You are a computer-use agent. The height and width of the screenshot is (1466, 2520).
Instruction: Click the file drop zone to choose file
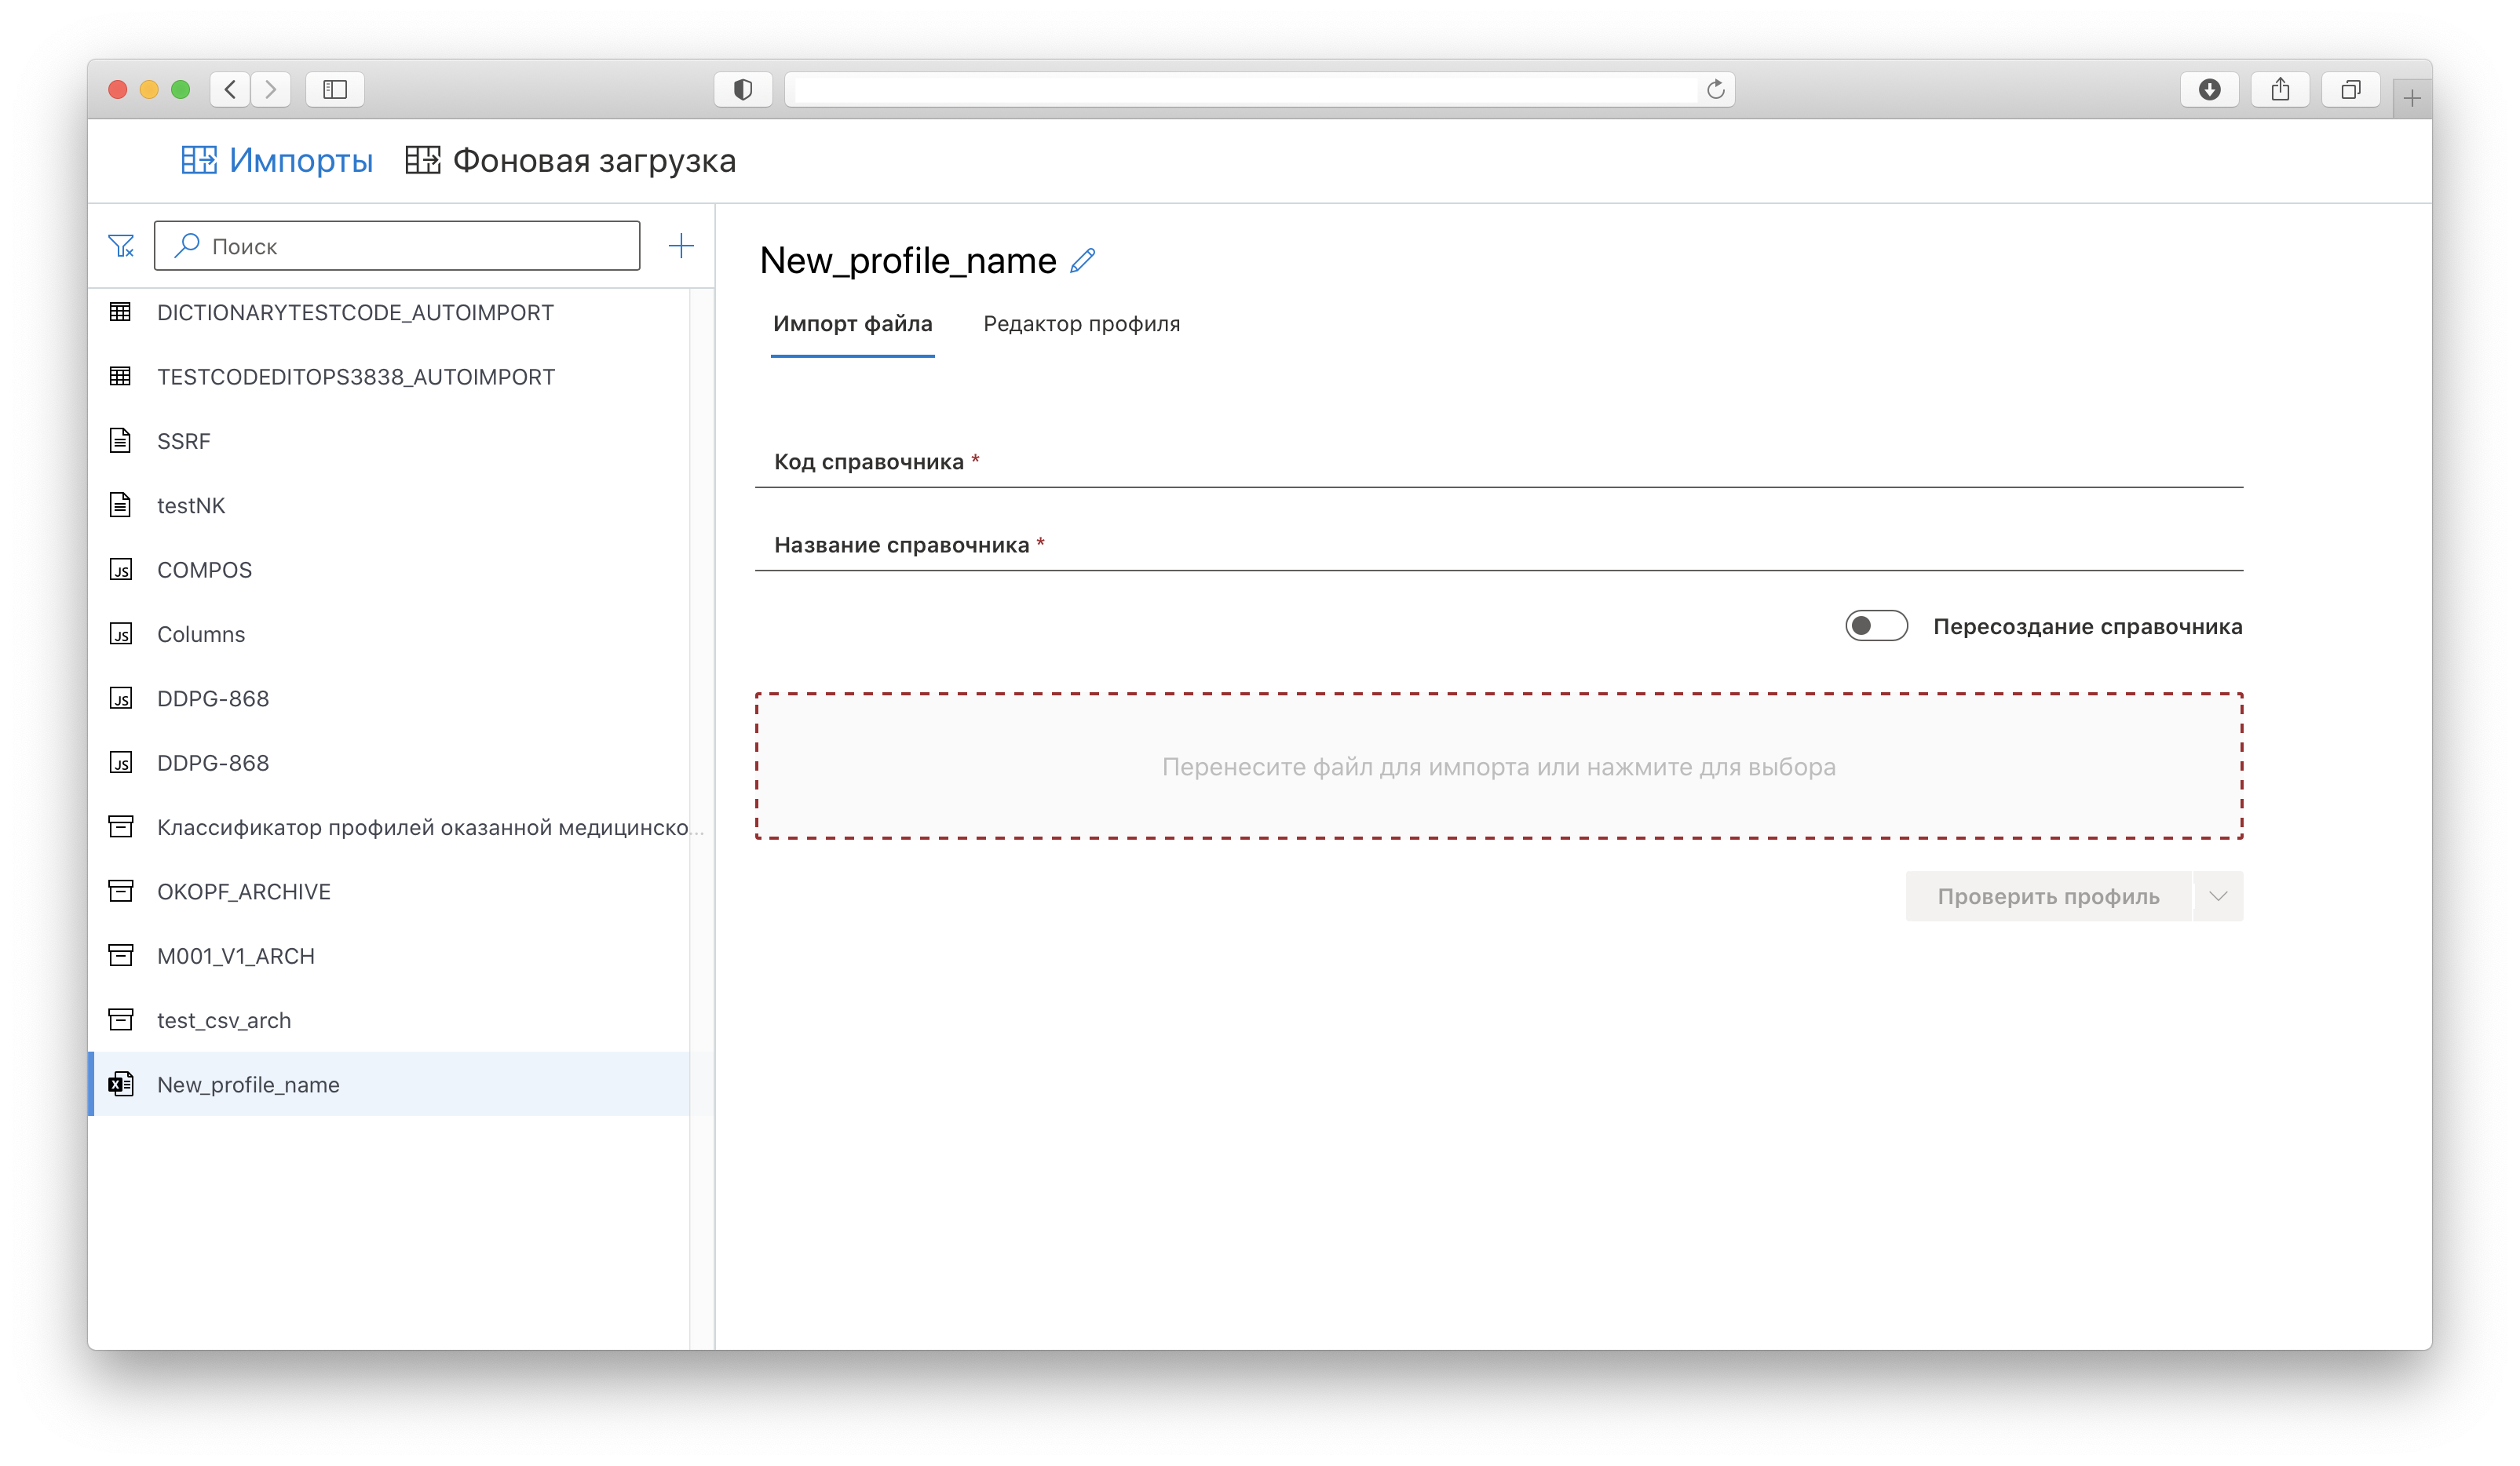coord(1498,766)
